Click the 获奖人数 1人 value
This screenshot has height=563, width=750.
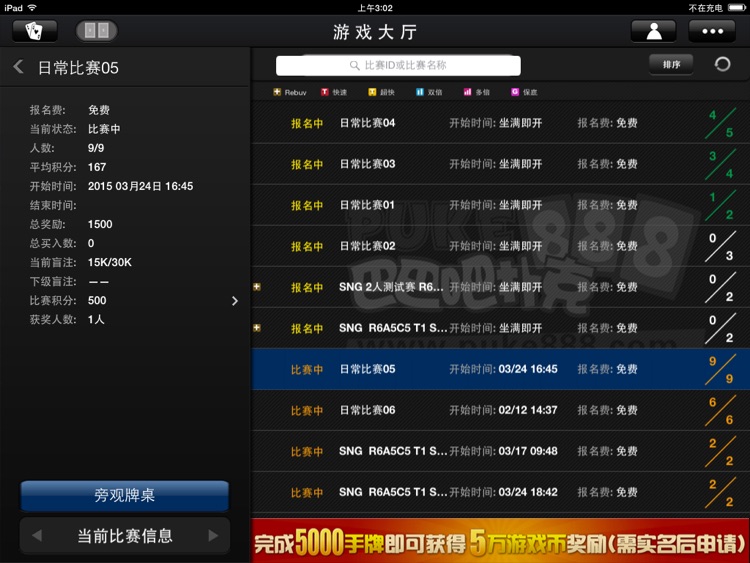click(96, 320)
